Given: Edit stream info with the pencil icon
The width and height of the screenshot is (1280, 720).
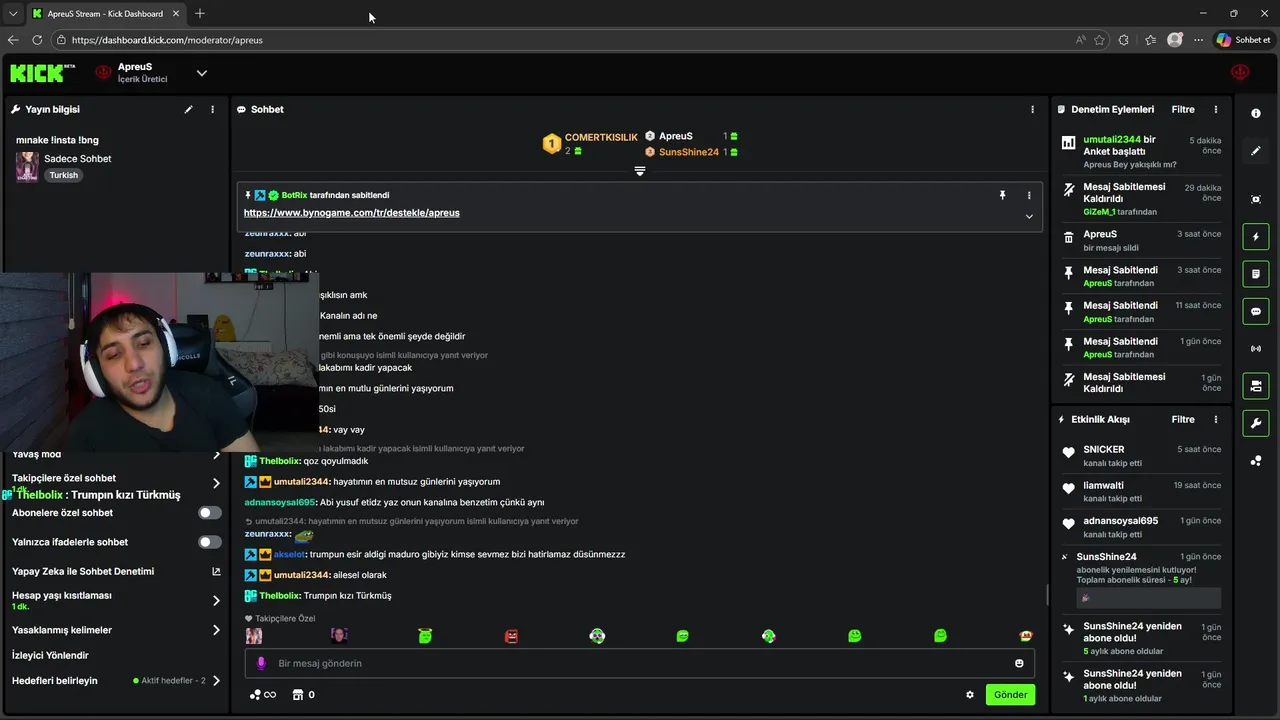Looking at the screenshot, I should coord(188,109).
